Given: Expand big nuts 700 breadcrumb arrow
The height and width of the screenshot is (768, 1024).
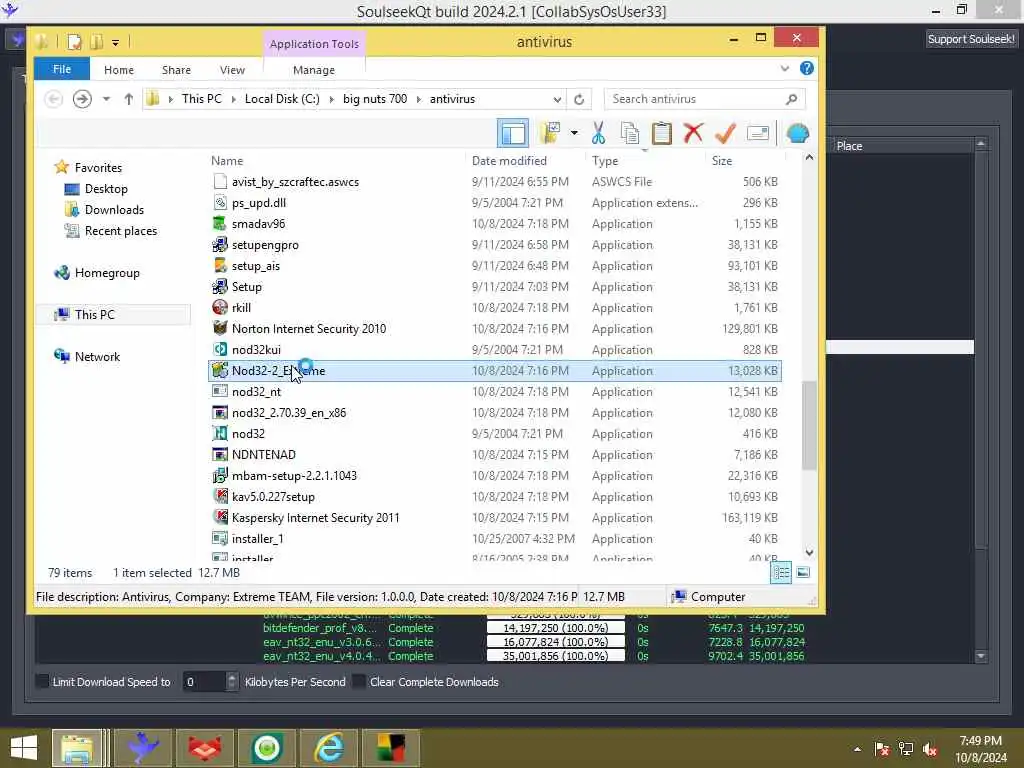Looking at the screenshot, I should point(418,99).
